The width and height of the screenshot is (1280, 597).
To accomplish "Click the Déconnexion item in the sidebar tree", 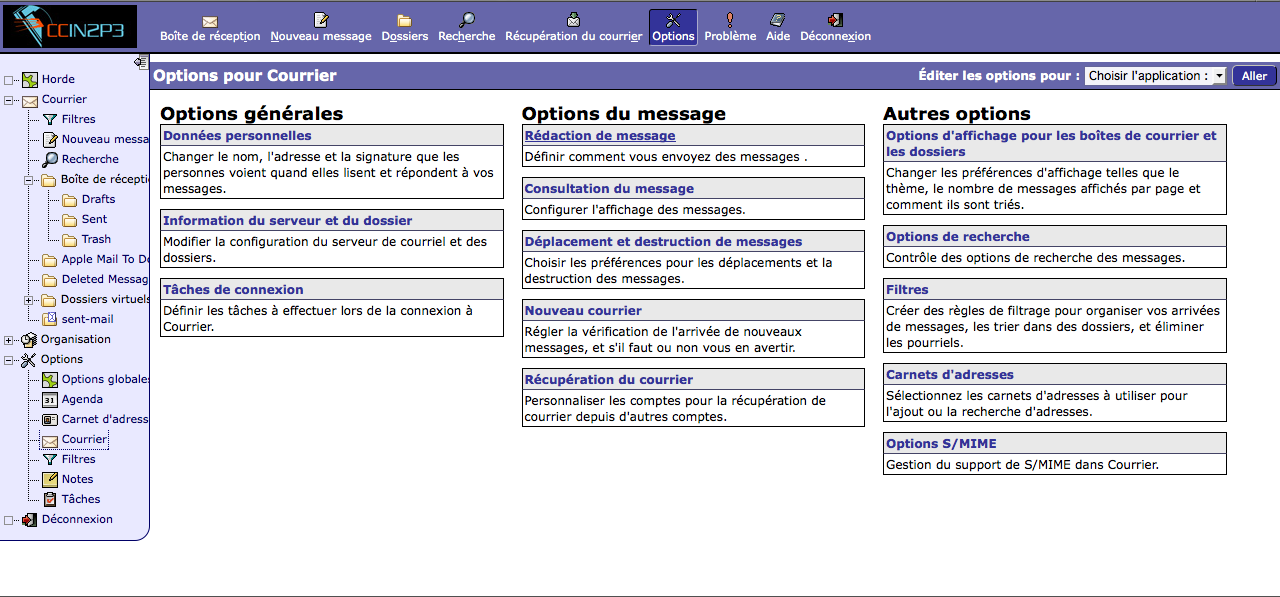I will click(77, 519).
